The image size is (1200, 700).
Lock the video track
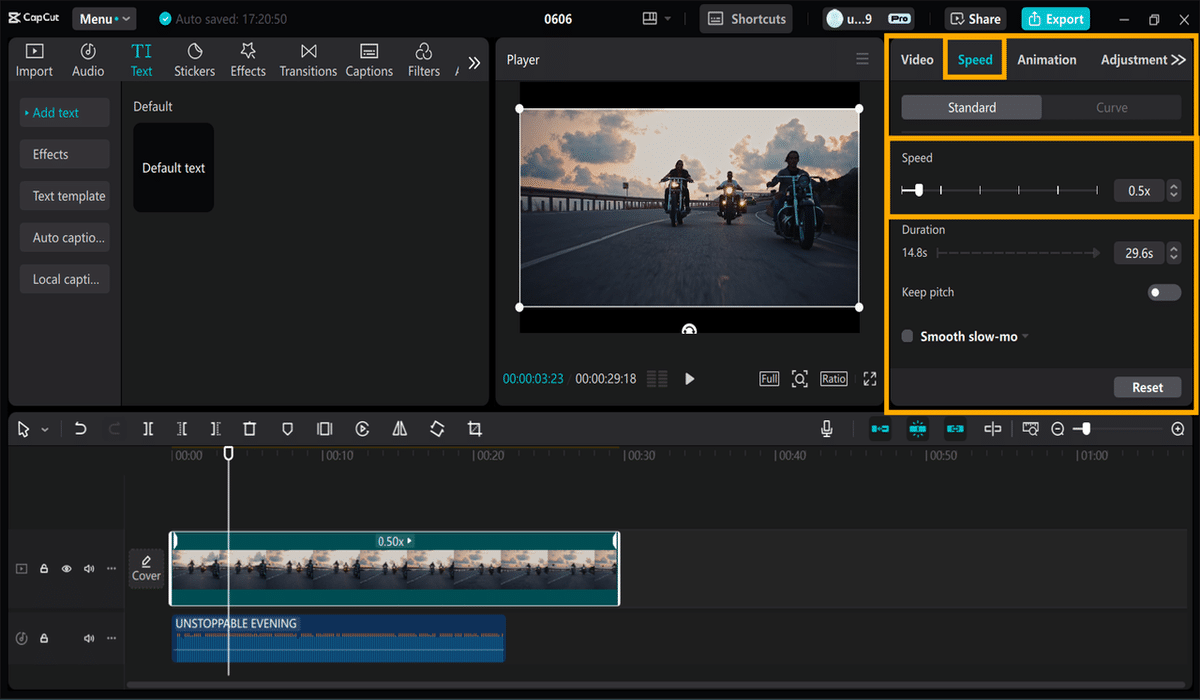(x=44, y=568)
